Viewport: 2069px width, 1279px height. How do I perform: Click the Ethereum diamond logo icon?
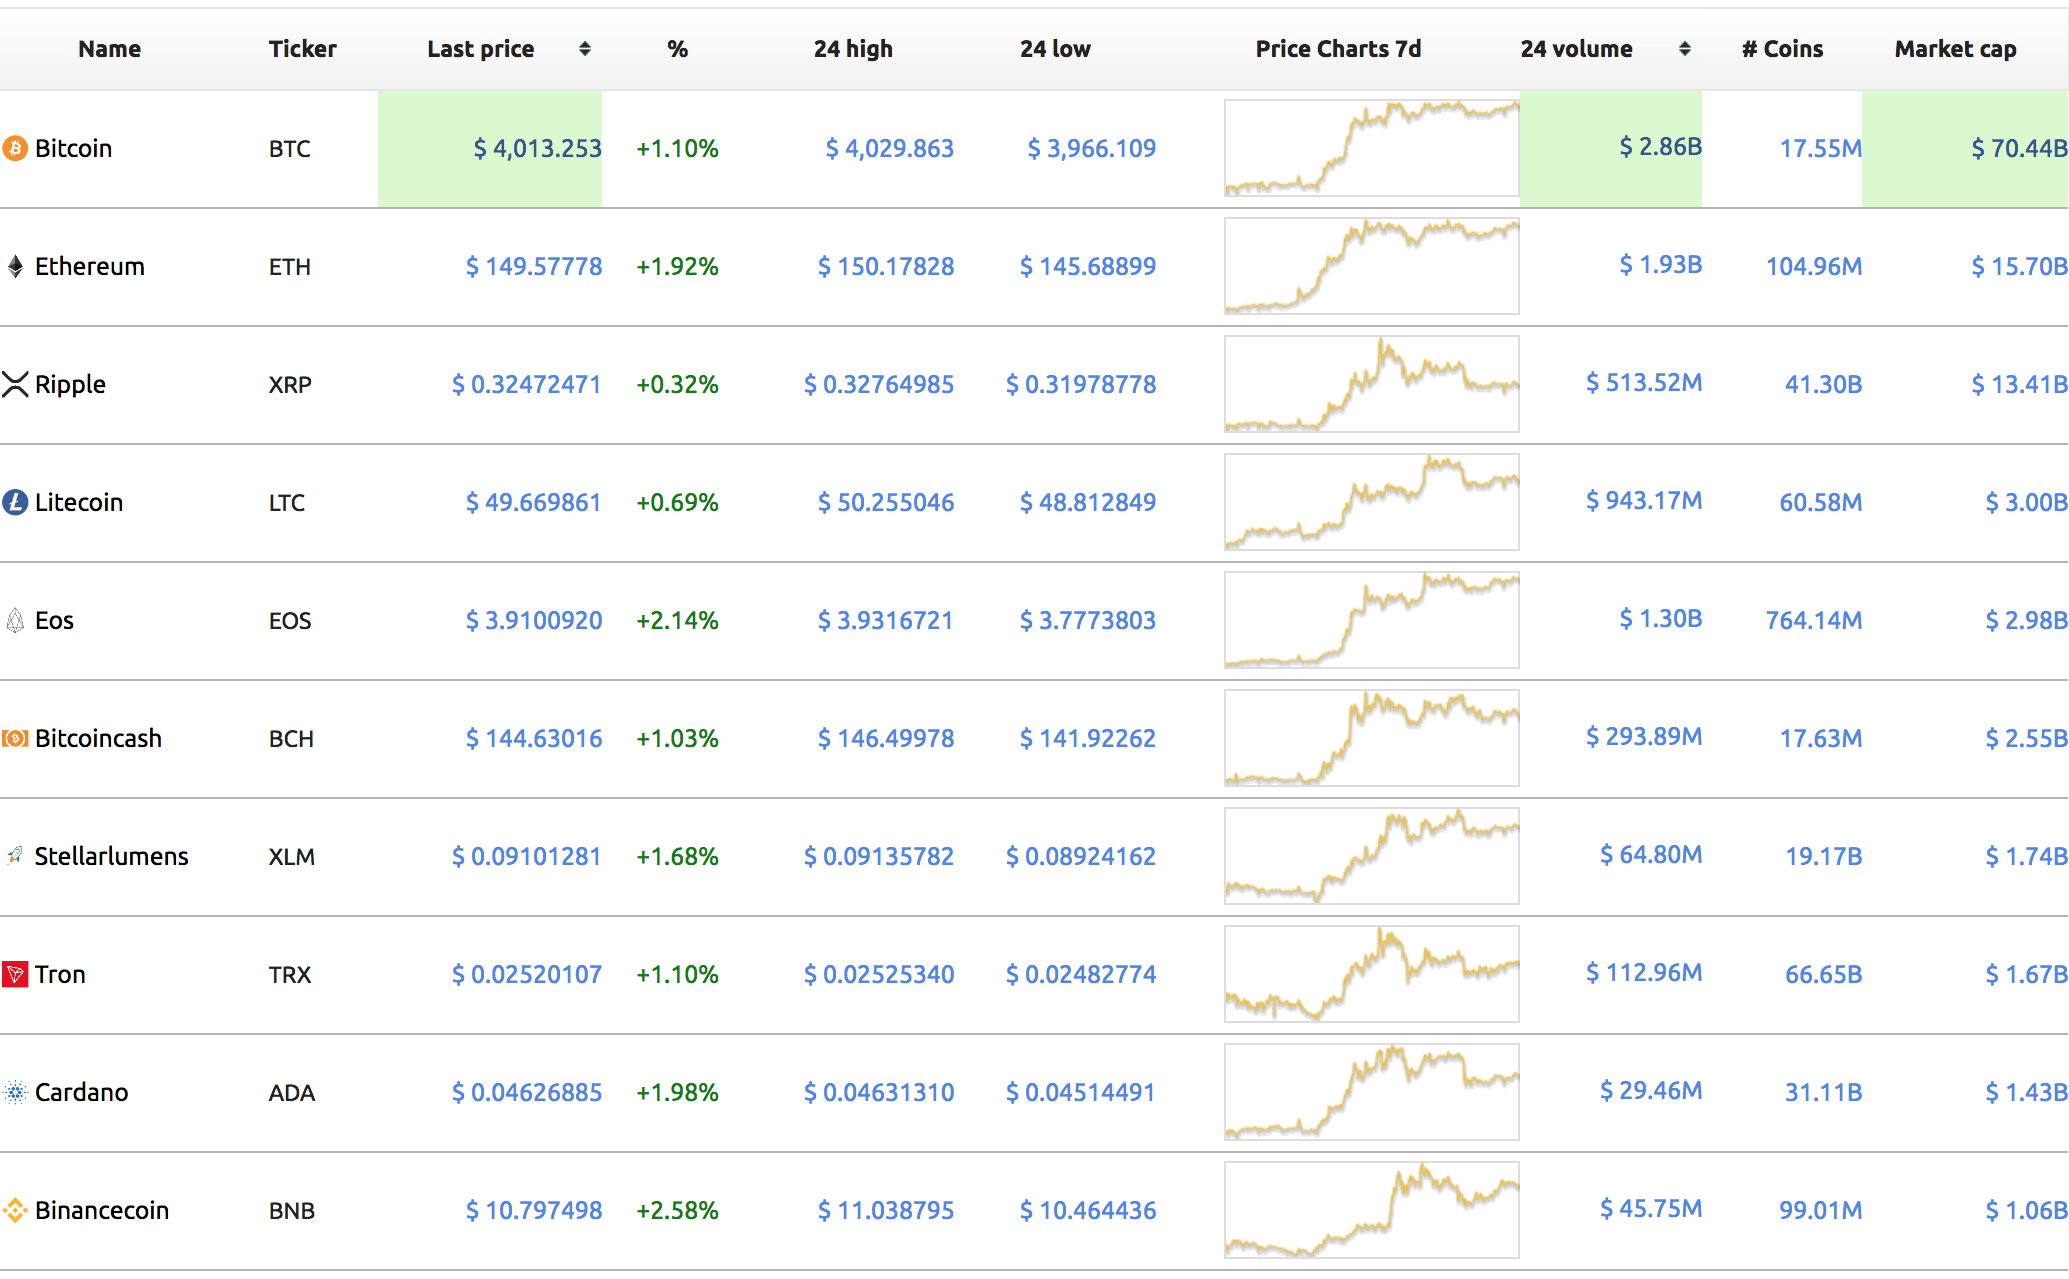point(15,267)
